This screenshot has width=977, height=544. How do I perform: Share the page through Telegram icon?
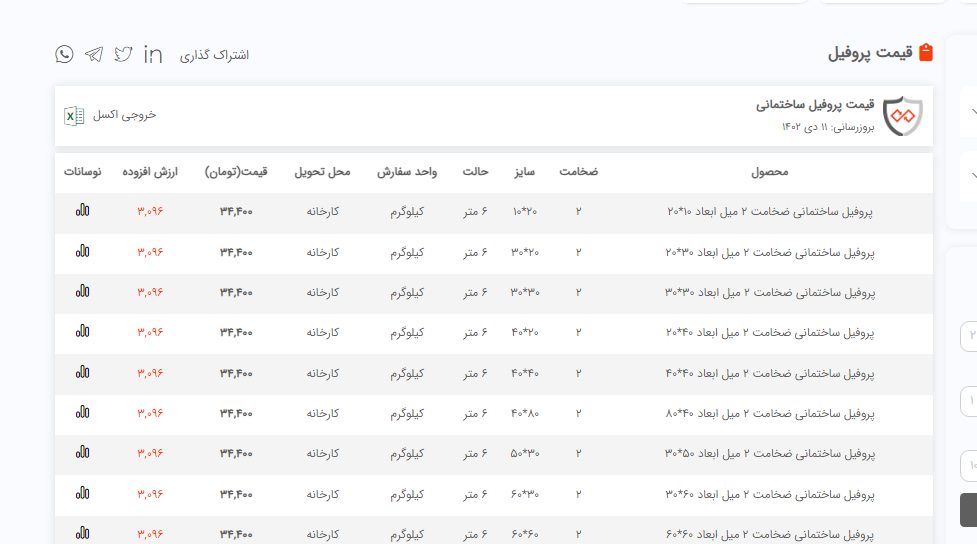pos(94,54)
